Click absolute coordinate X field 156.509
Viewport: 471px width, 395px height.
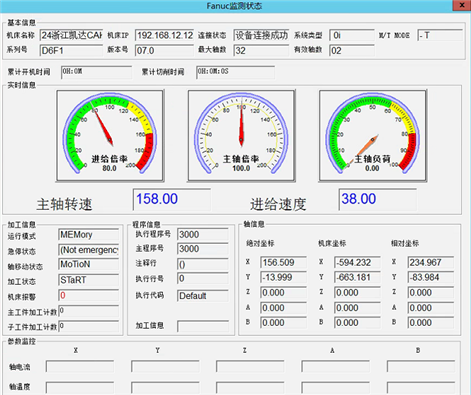[x=283, y=262]
